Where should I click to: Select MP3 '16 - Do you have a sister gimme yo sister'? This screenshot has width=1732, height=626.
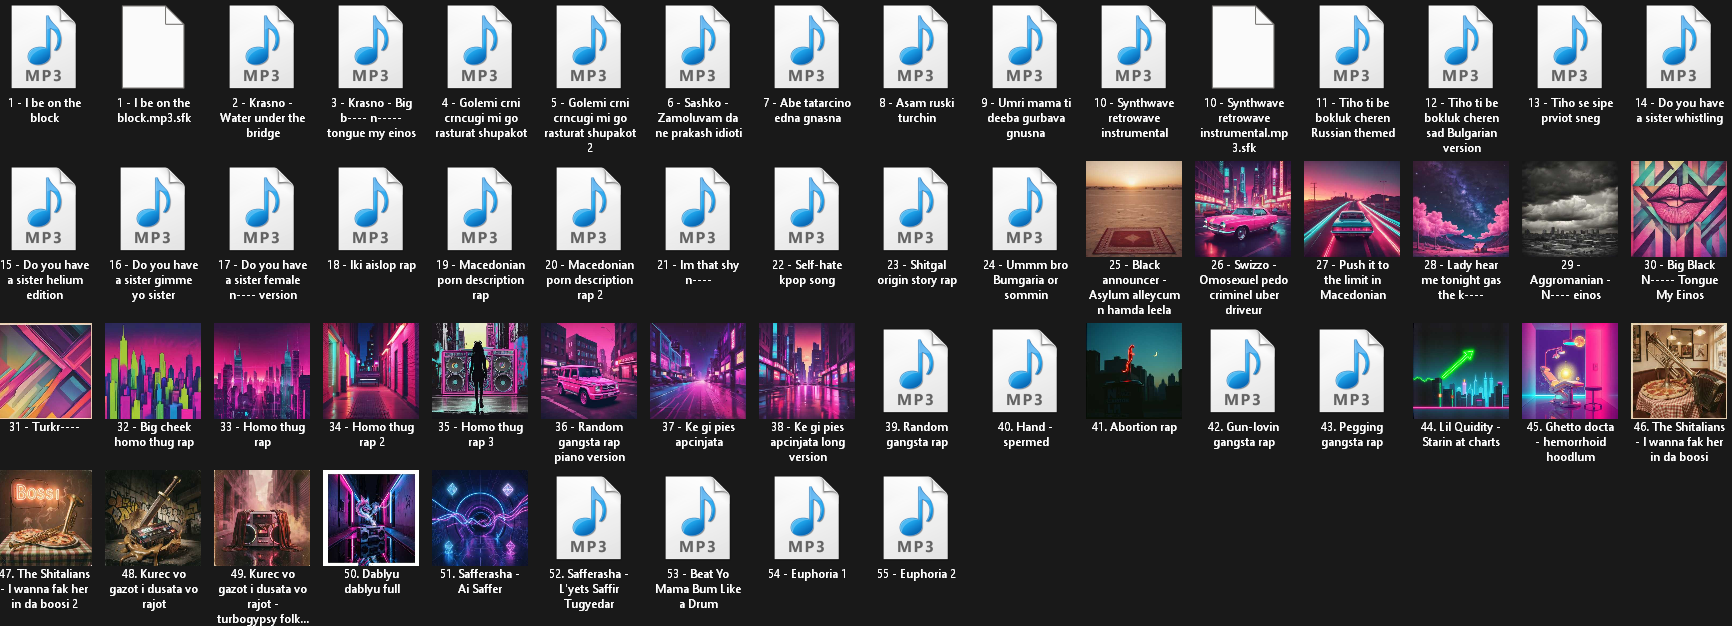click(153, 210)
